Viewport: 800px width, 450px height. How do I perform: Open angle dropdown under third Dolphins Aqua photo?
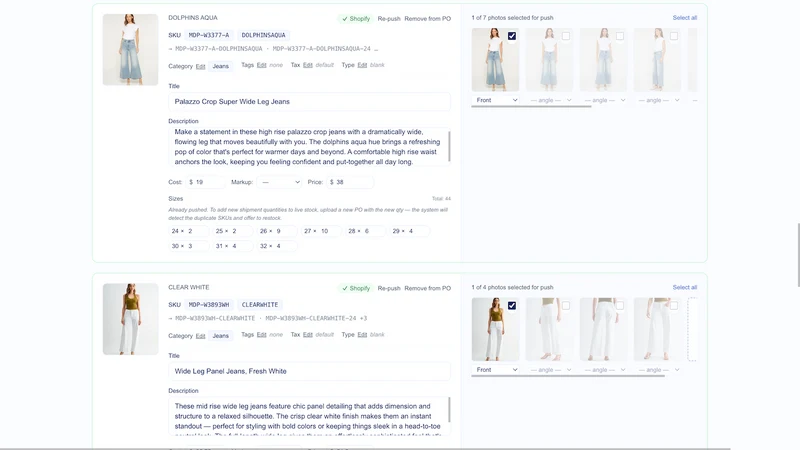604,100
